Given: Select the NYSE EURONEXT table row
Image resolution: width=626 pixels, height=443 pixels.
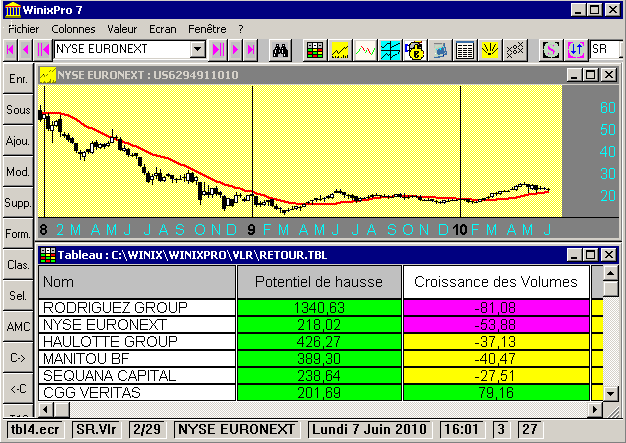Looking at the screenshot, I should [137, 325].
